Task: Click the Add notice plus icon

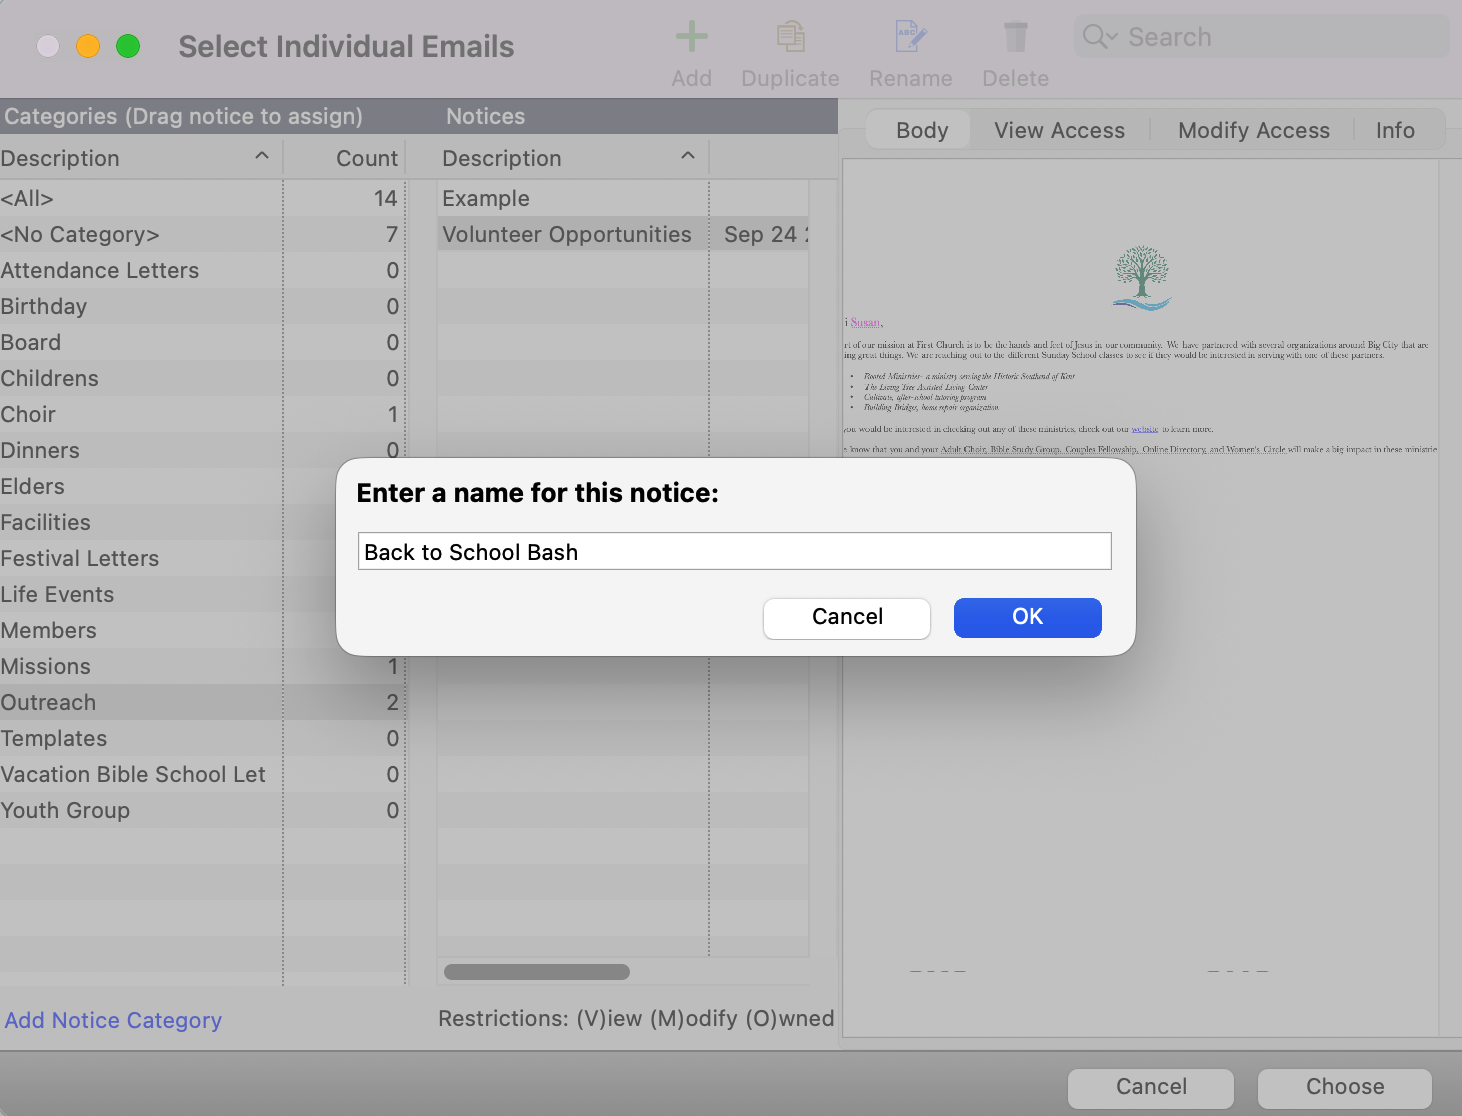Action: (x=691, y=38)
